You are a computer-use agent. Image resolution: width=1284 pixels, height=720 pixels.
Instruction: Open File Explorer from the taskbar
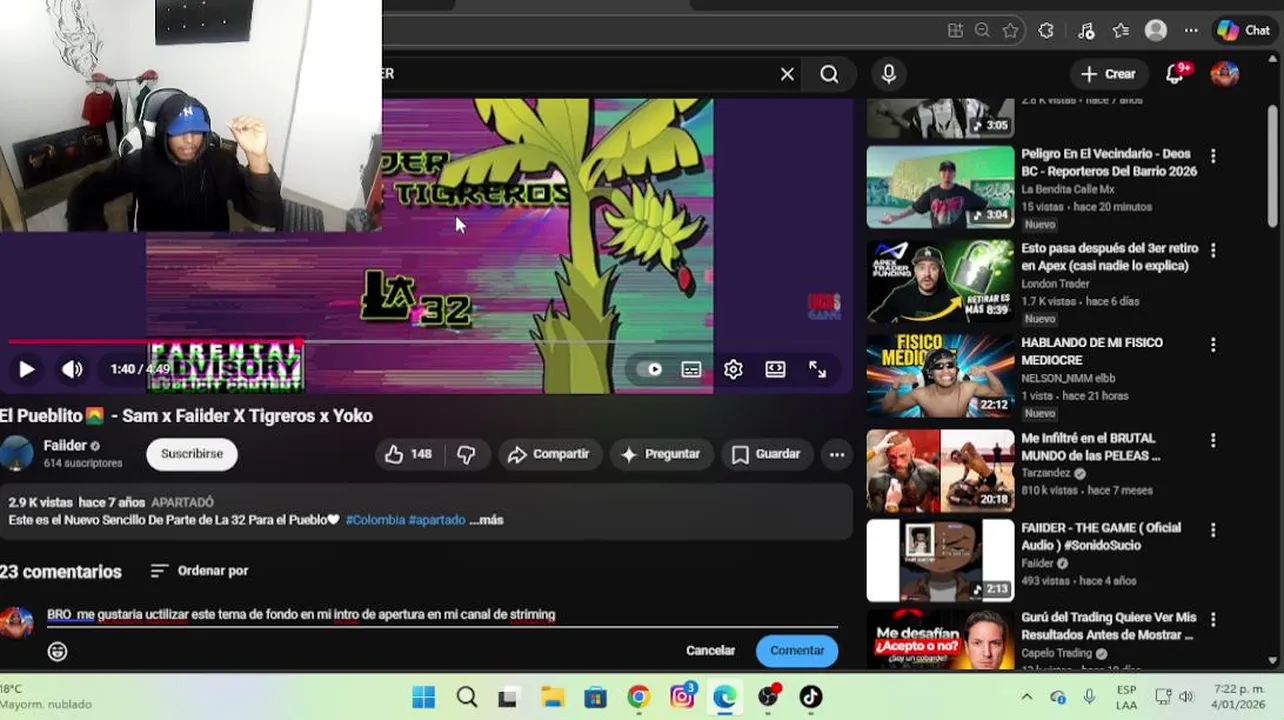click(x=553, y=697)
